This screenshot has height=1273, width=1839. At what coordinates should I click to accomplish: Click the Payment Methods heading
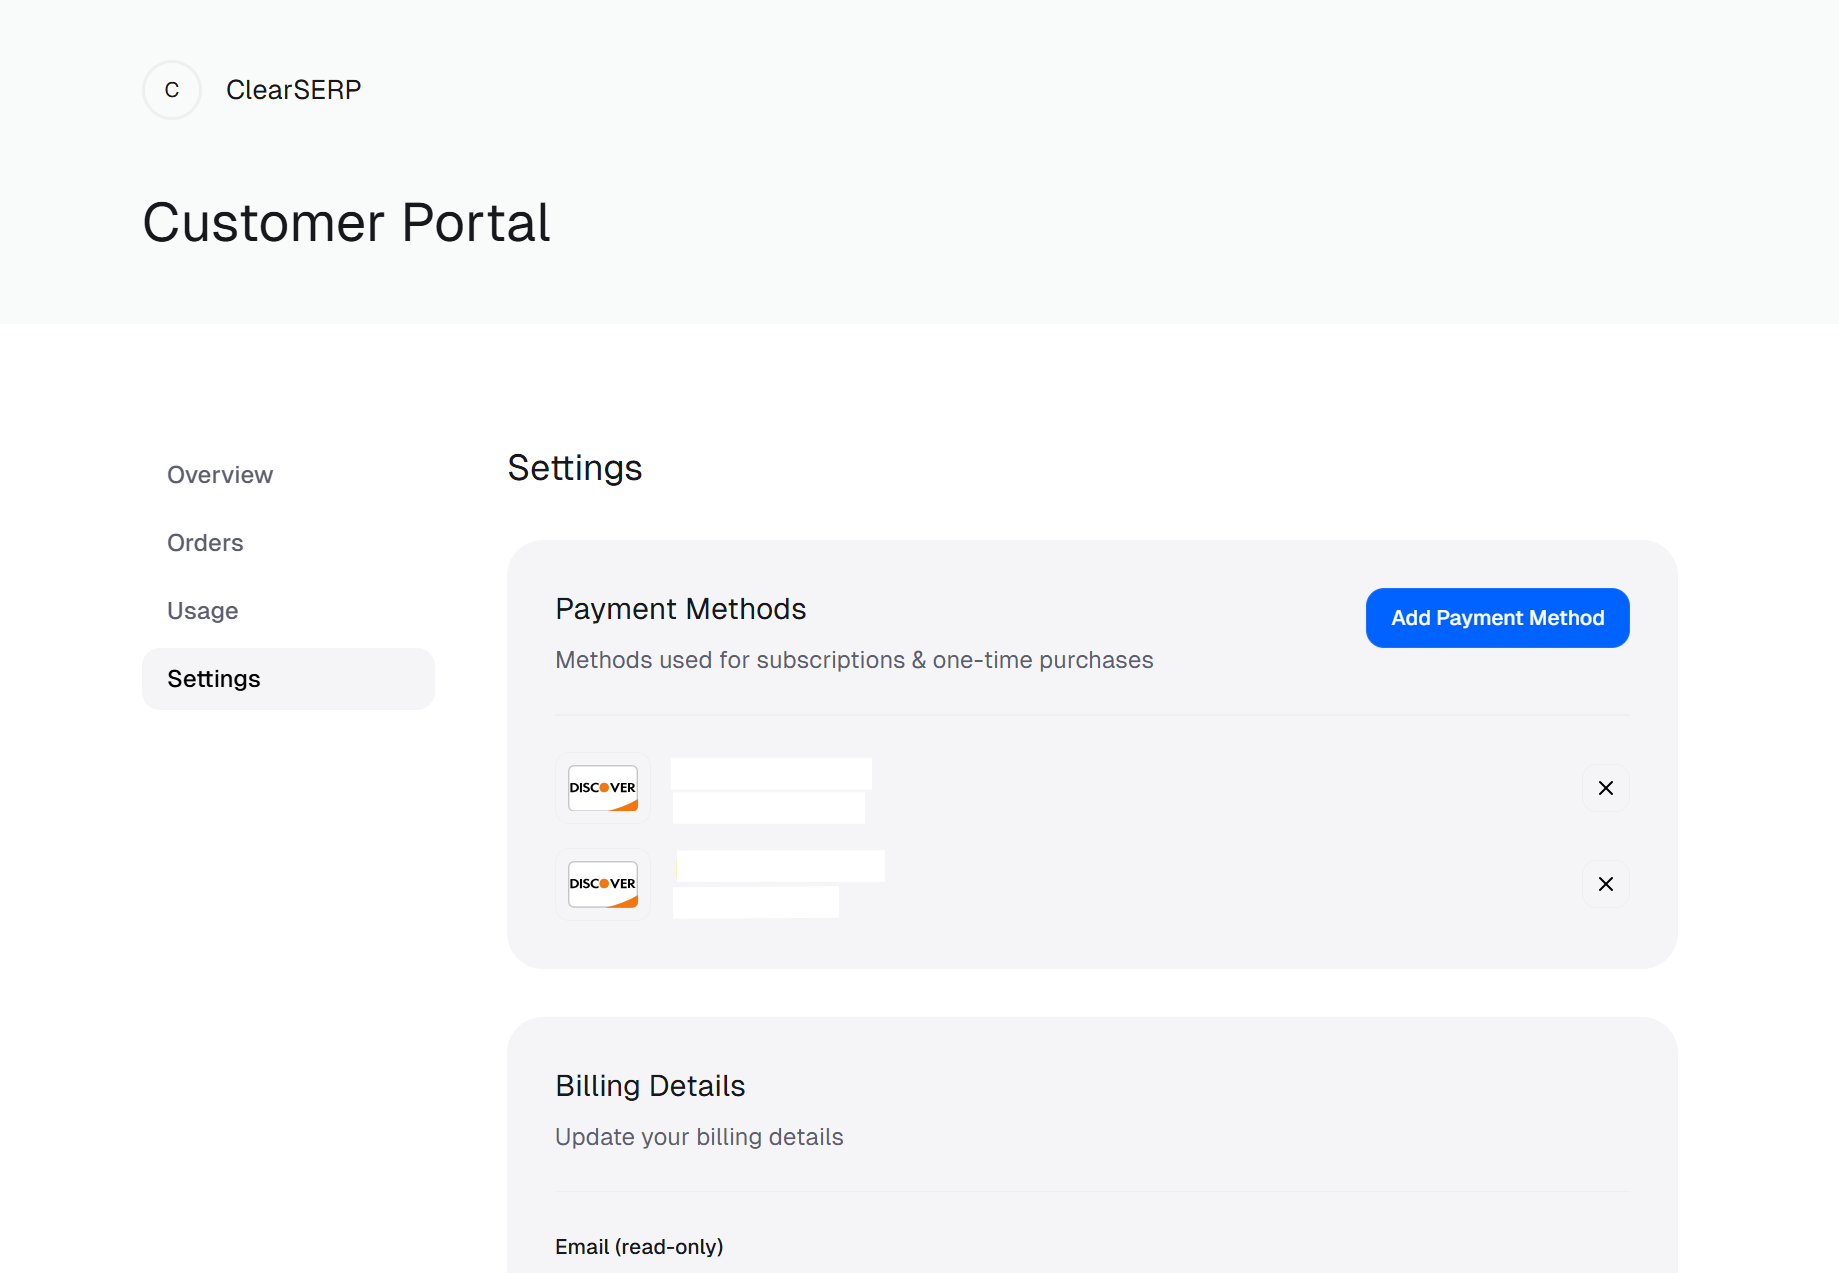[681, 609]
